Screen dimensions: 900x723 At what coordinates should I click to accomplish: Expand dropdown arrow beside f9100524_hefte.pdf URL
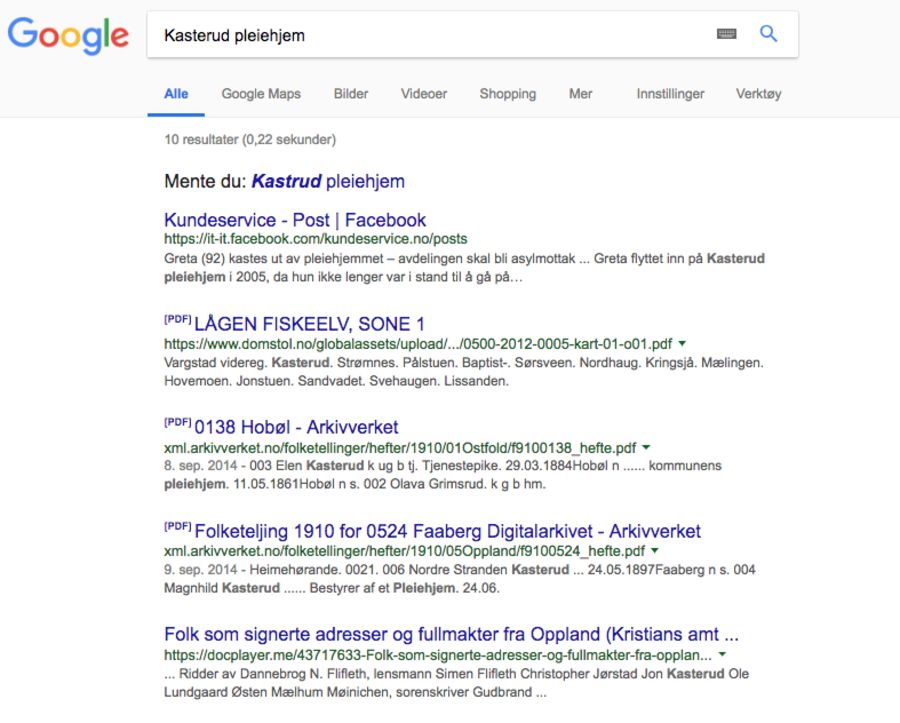655,550
